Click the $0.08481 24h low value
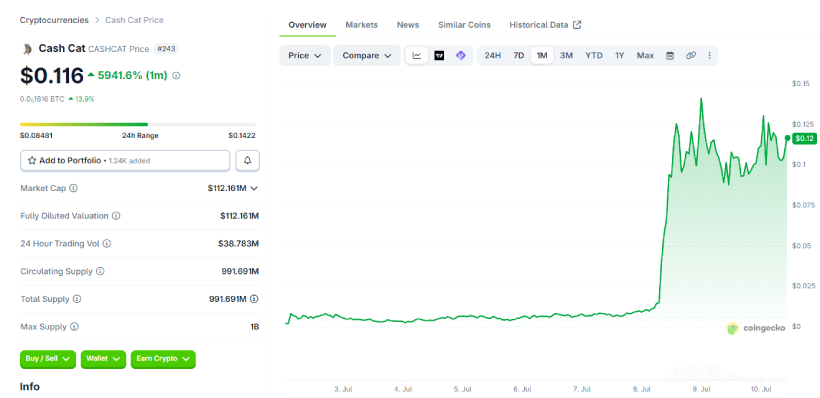 [x=36, y=135]
